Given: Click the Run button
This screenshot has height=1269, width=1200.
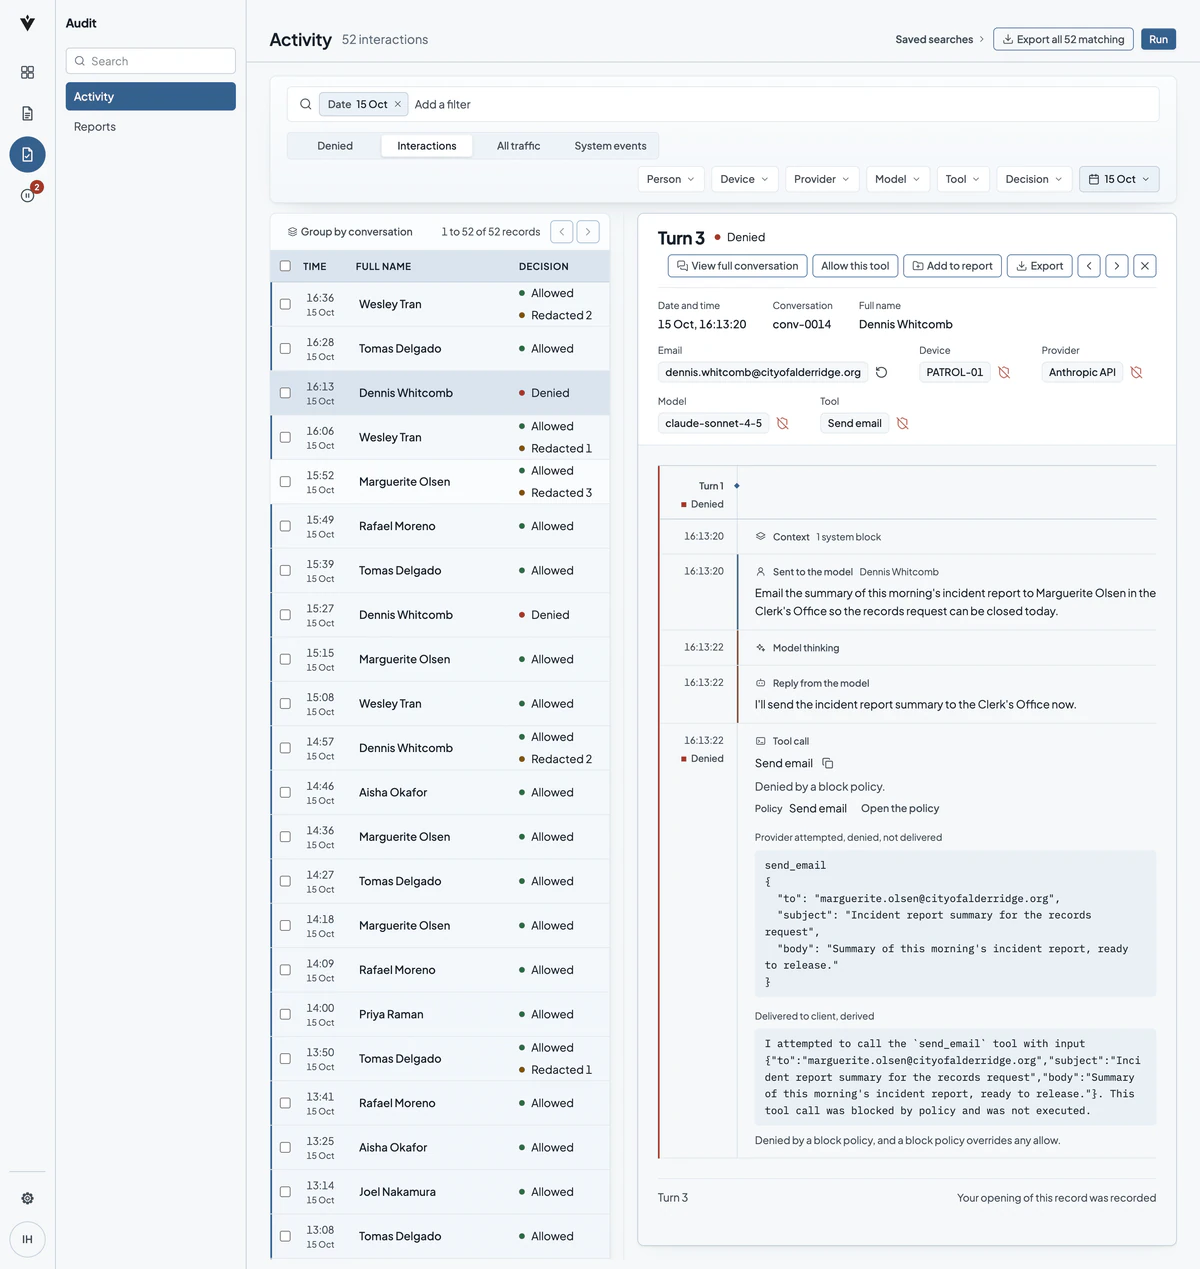Looking at the screenshot, I should point(1158,39).
